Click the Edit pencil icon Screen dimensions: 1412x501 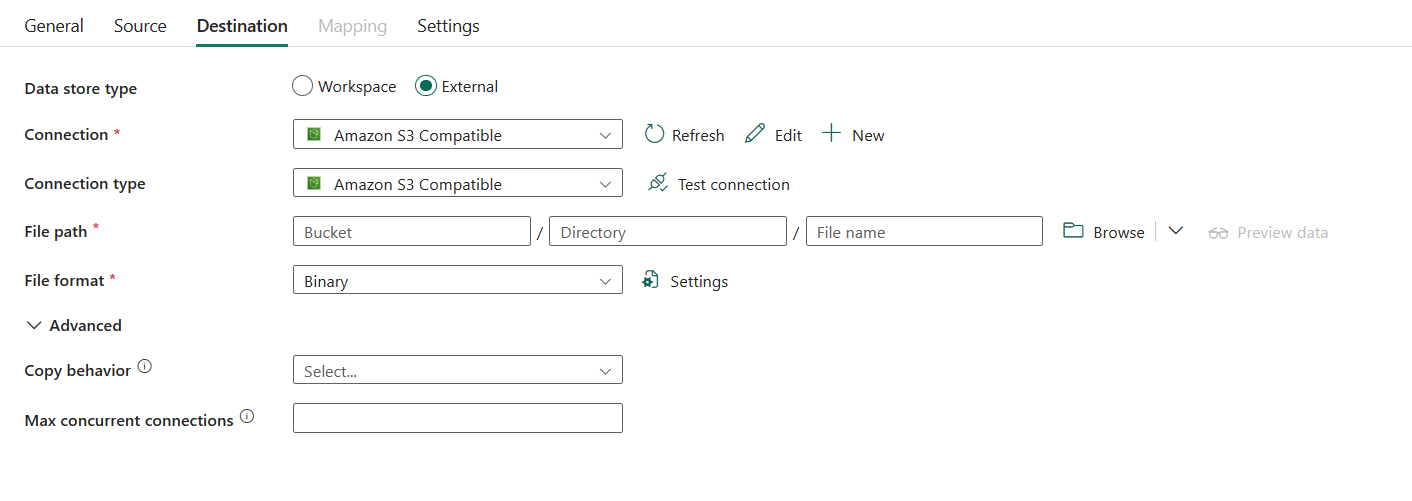pos(755,134)
